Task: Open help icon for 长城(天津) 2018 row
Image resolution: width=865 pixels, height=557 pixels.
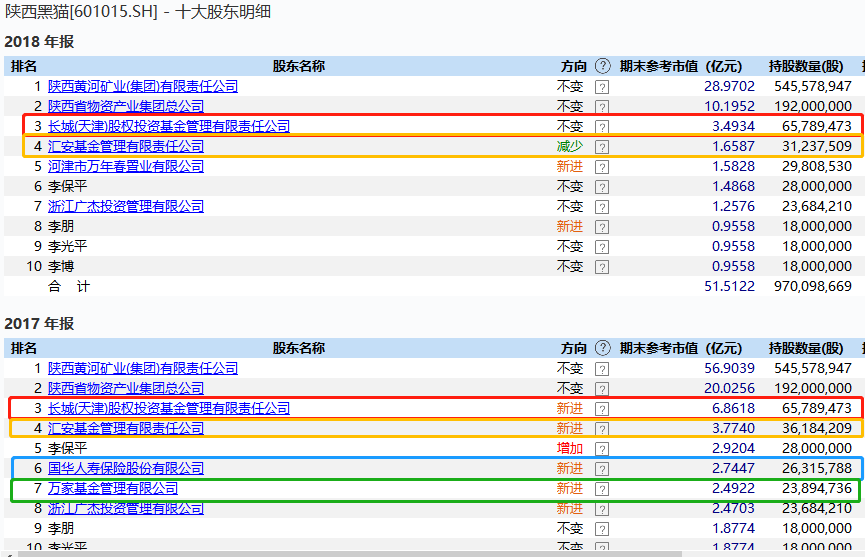Action: [x=602, y=127]
